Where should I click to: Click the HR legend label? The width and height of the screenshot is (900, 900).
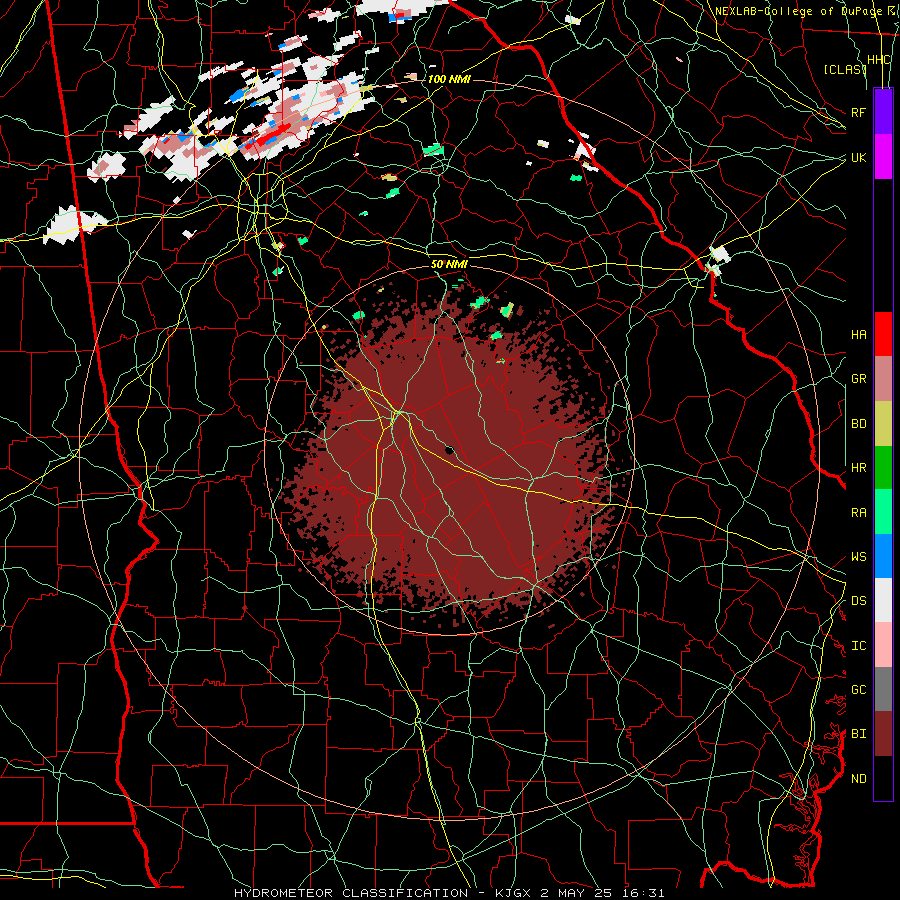[x=858, y=468]
